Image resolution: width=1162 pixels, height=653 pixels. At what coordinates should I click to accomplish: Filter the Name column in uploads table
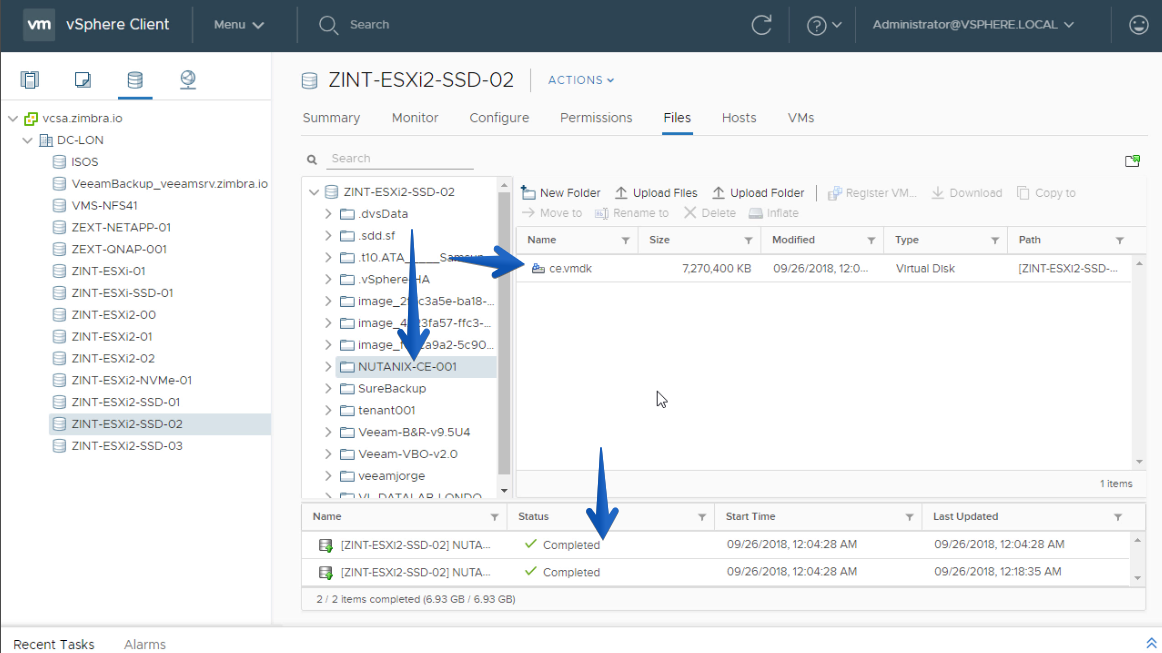pyautogui.click(x=494, y=517)
